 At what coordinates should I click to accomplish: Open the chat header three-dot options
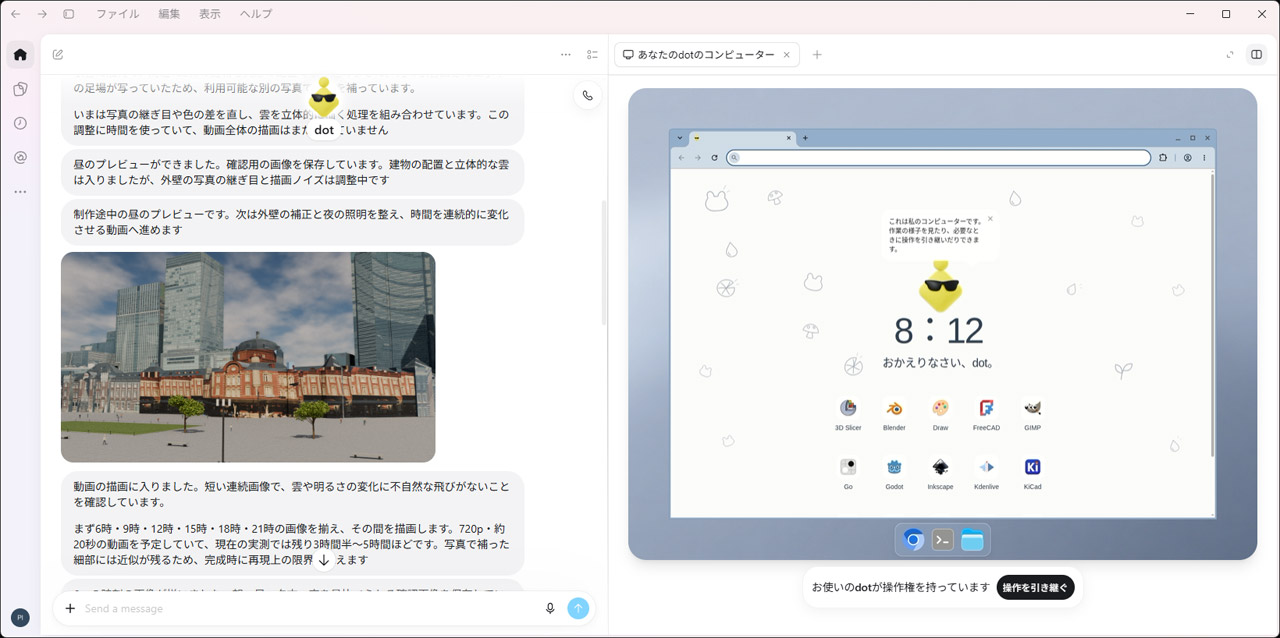(566, 55)
